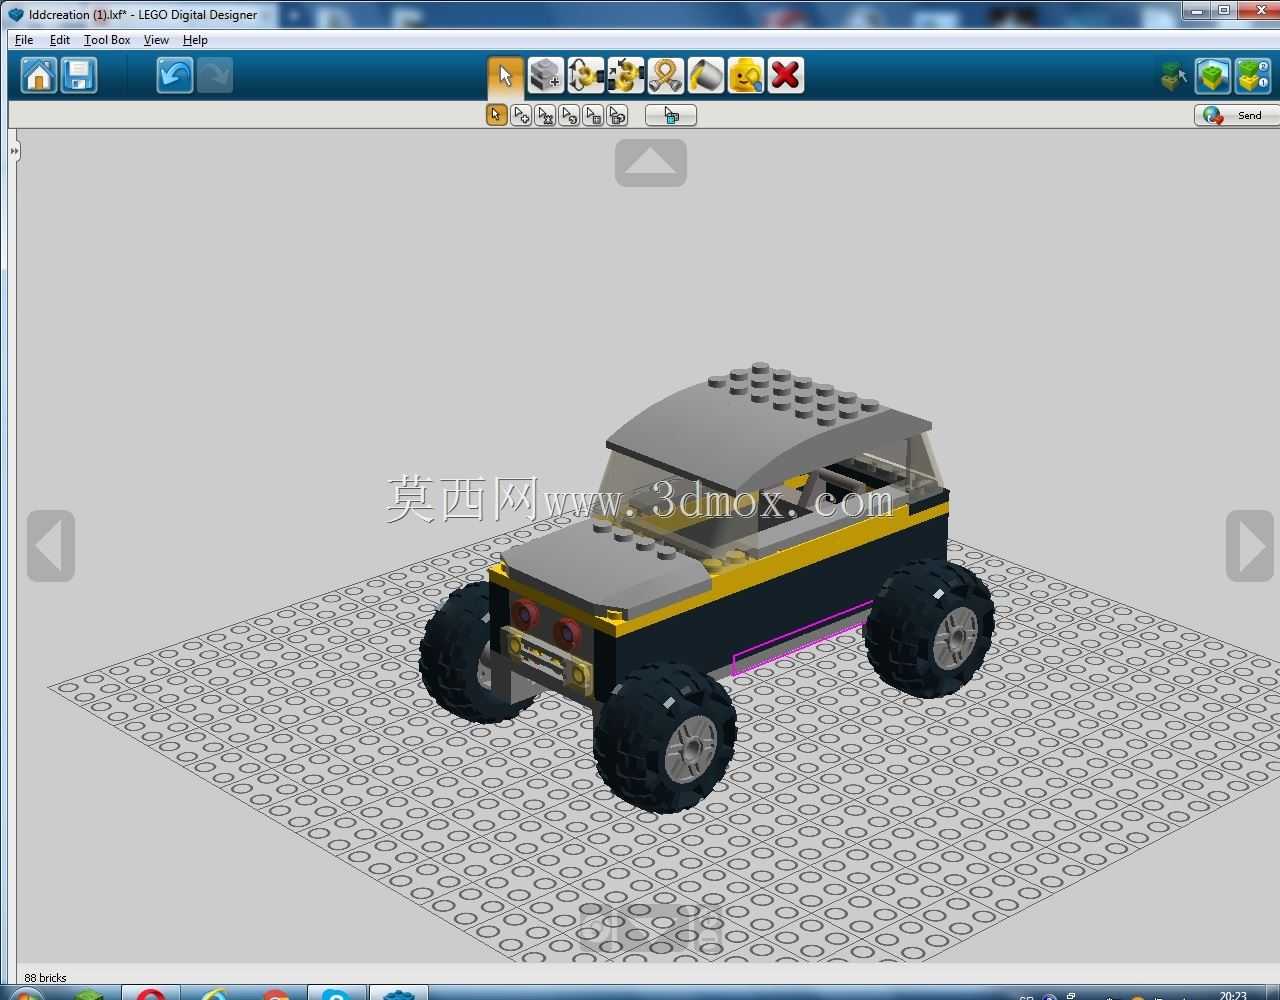This screenshot has height=1000, width=1280.
Task: Open the Help menu
Action: click(x=195, y=40)
